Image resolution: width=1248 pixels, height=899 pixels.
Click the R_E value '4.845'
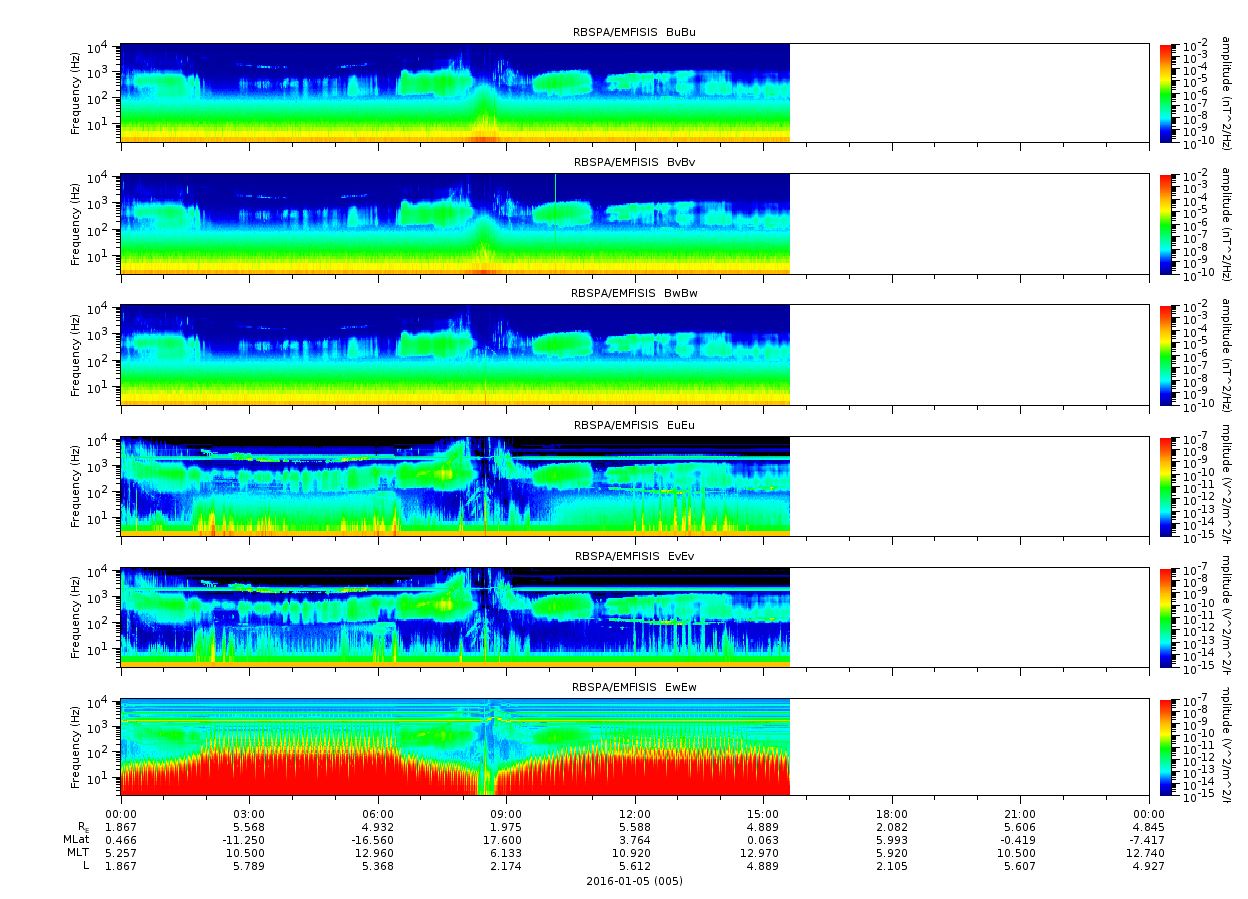tap(1148, 826)
